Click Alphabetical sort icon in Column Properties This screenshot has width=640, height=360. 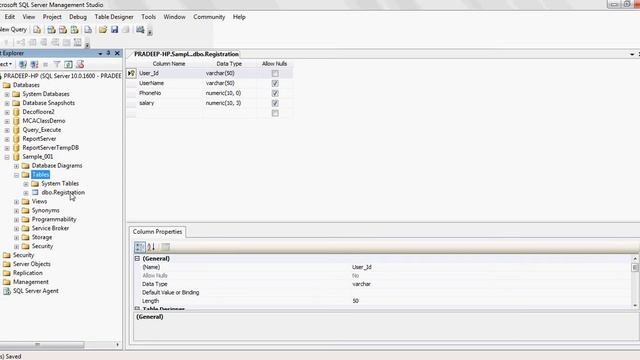(x=151, y=247)
